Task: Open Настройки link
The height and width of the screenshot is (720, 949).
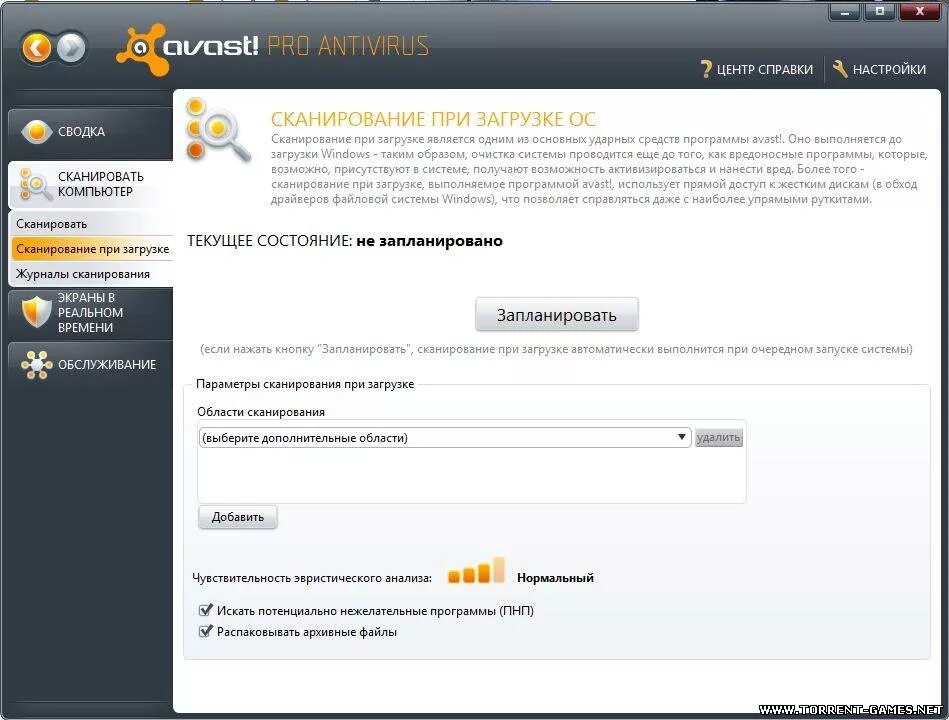Action: click(879, 69)
